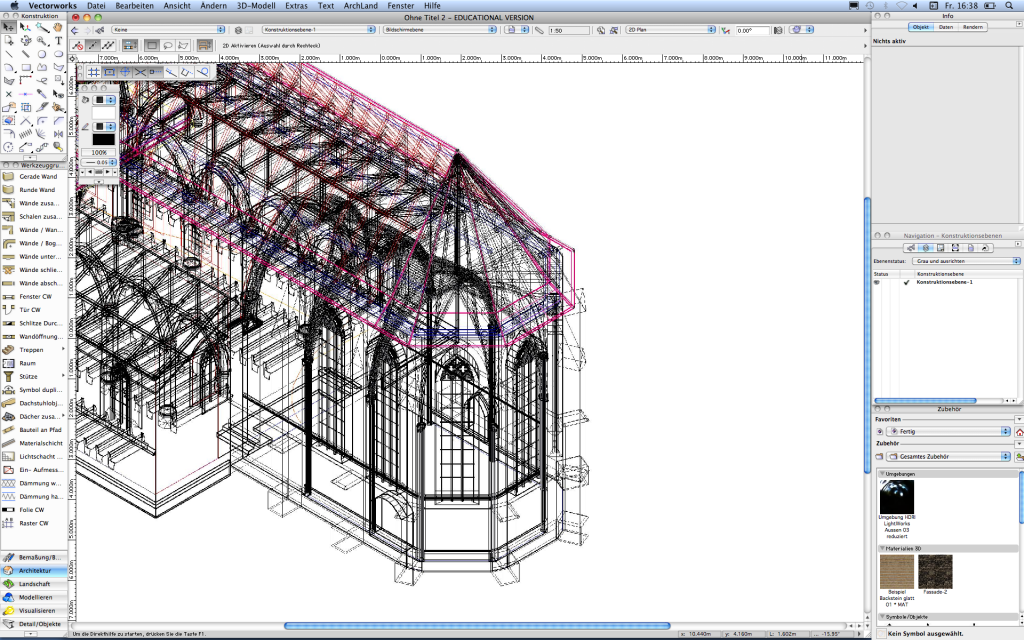Select the Double Line tool
Screen dimensions: 1024x640
tap(25, 54)
